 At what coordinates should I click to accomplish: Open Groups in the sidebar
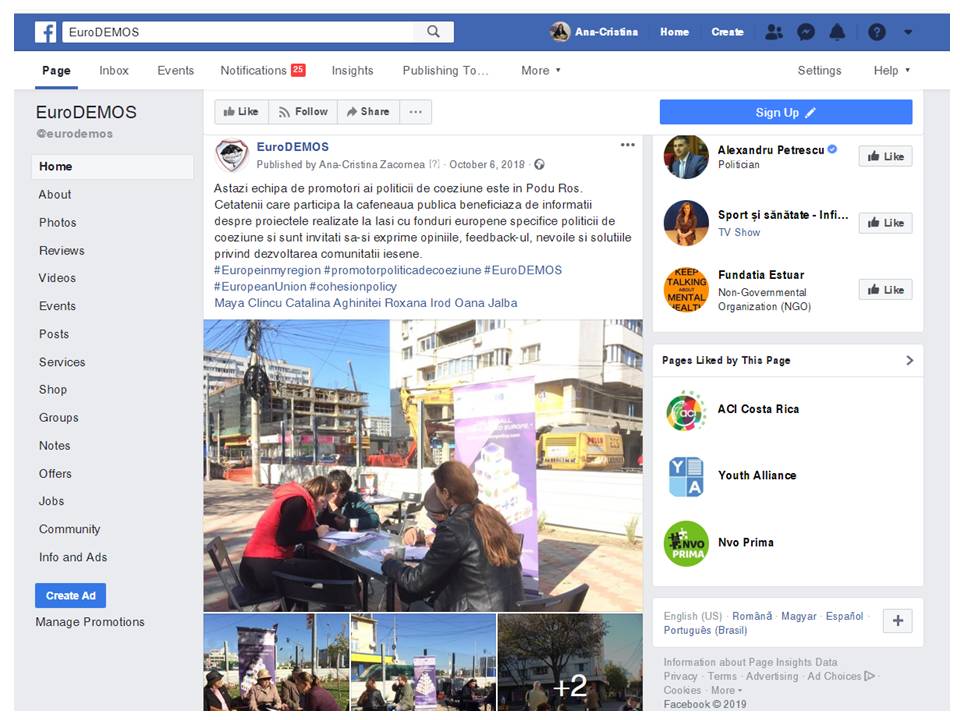pyautogui.click(x=58, y=418)
